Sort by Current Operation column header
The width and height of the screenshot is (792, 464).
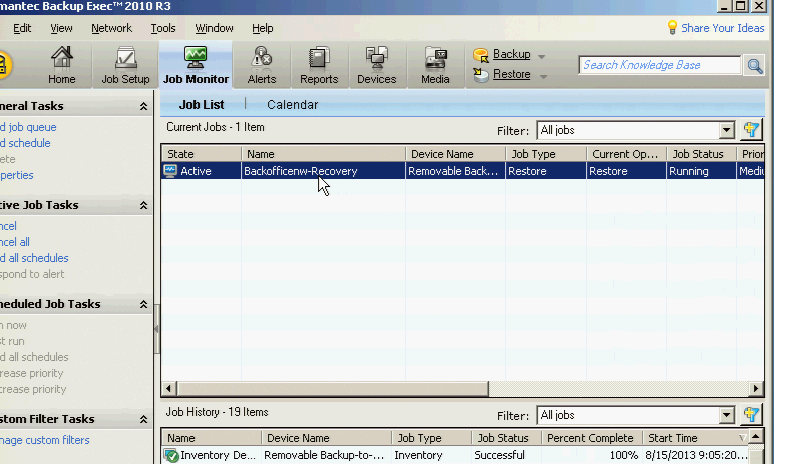point(626,154)
